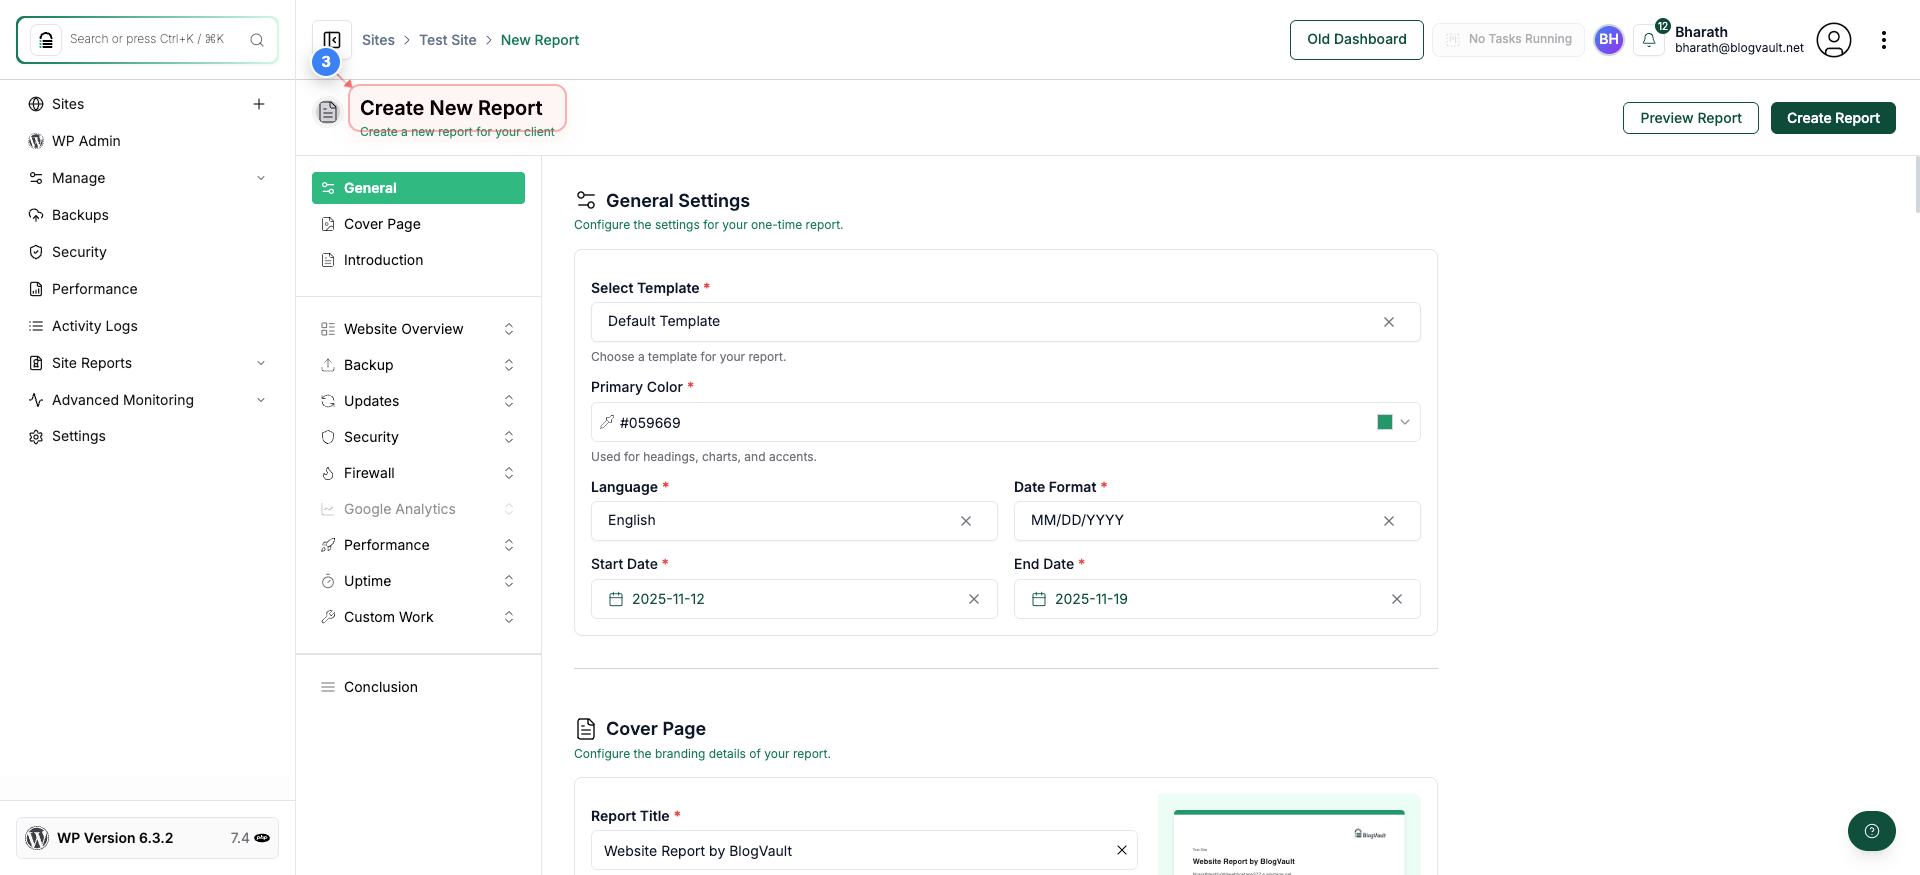
Task: Click the Preview Report button
Action: tap(1690, 118)
